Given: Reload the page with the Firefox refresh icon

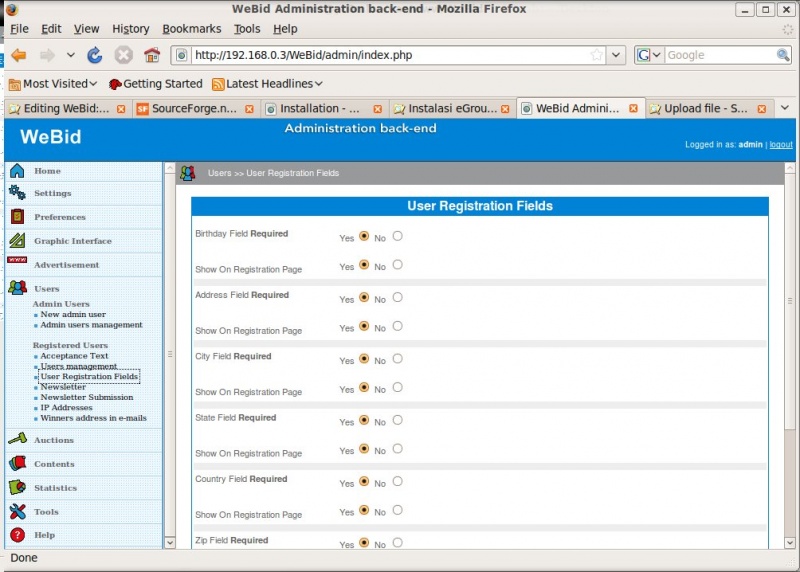Looking at the screenshot, I should pyautogui.click(x=95, y=55).
